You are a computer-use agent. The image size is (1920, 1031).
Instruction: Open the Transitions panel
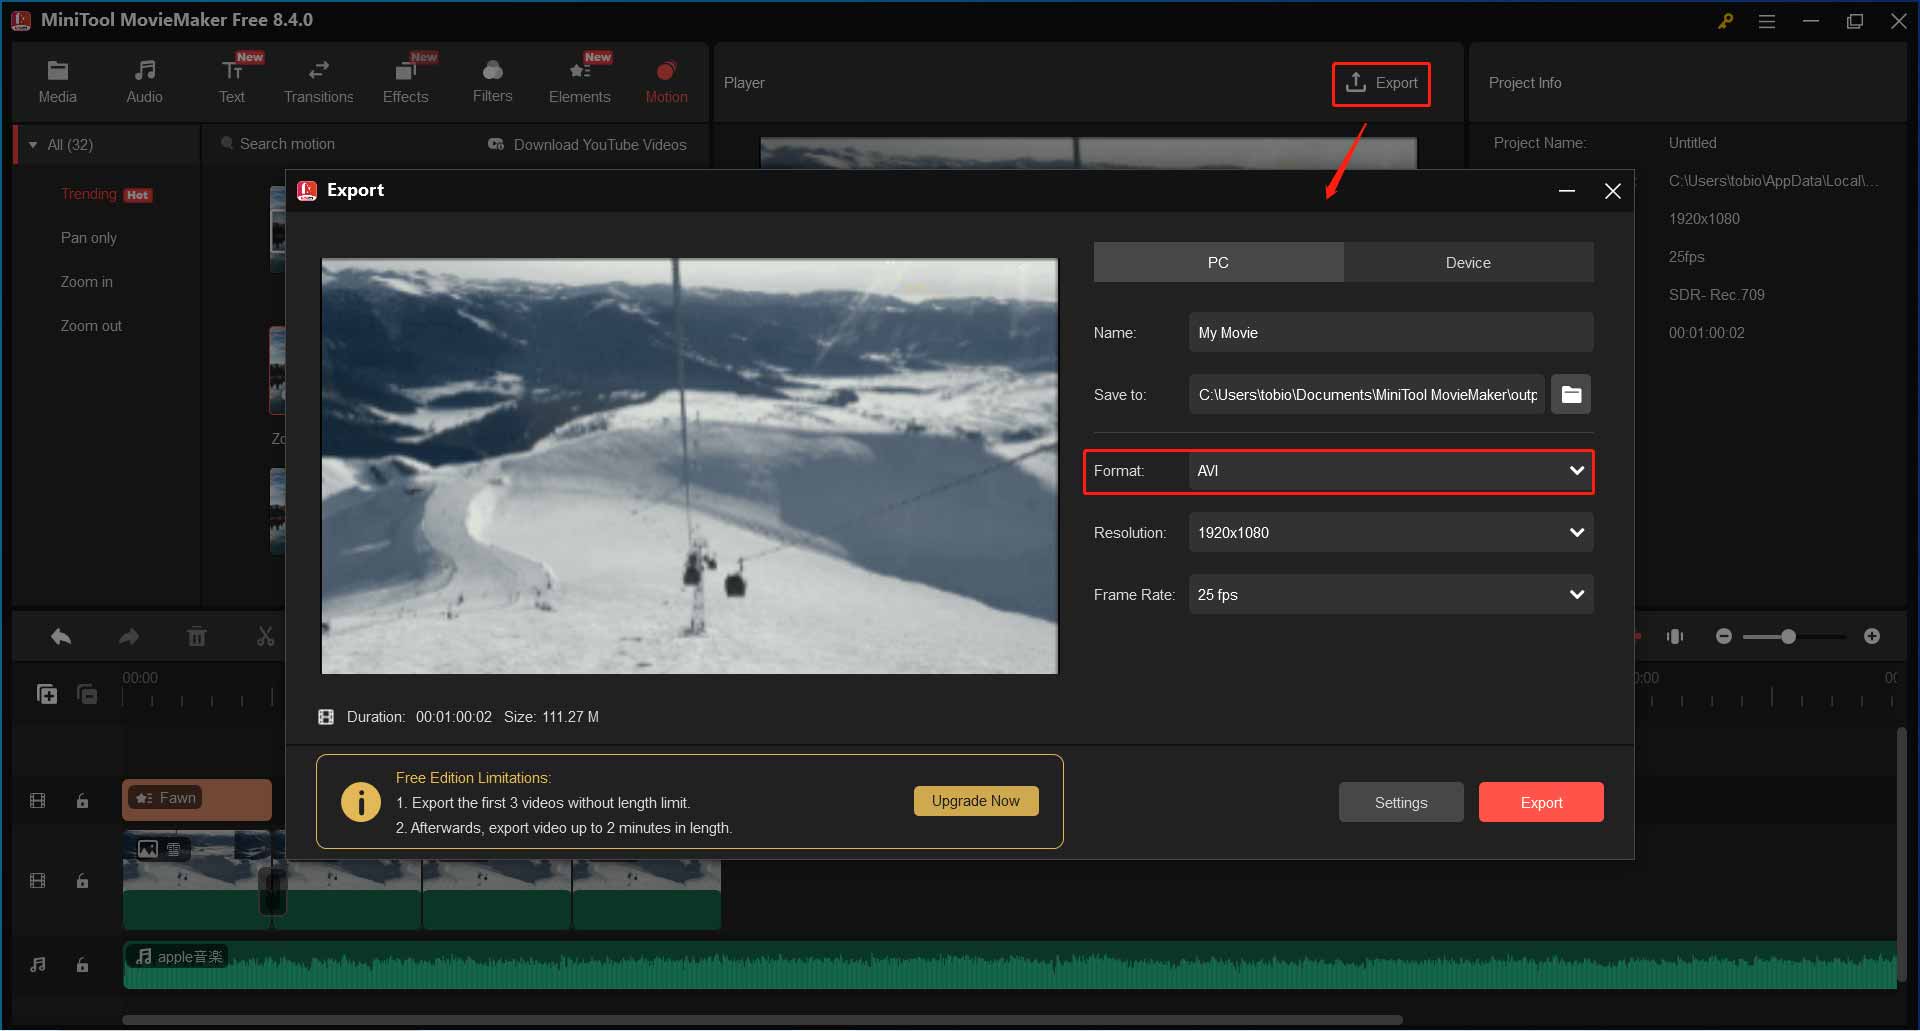point(318,80)
